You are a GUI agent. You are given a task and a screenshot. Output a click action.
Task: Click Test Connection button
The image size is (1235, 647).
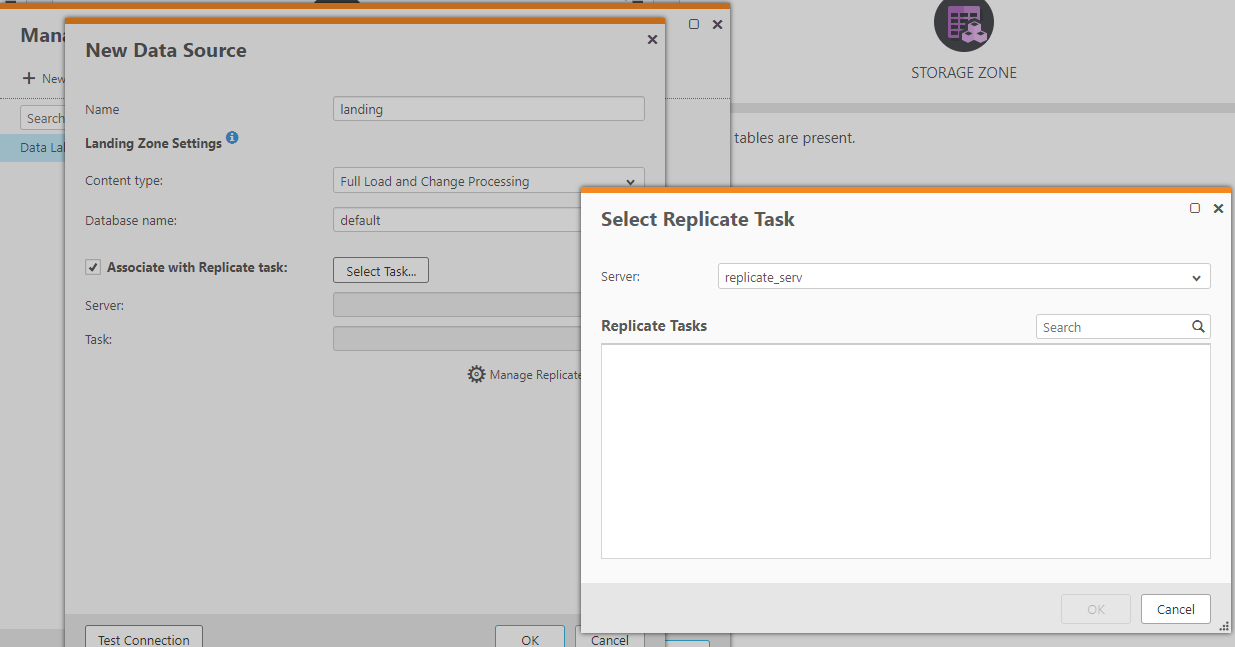tap(144, 638)
